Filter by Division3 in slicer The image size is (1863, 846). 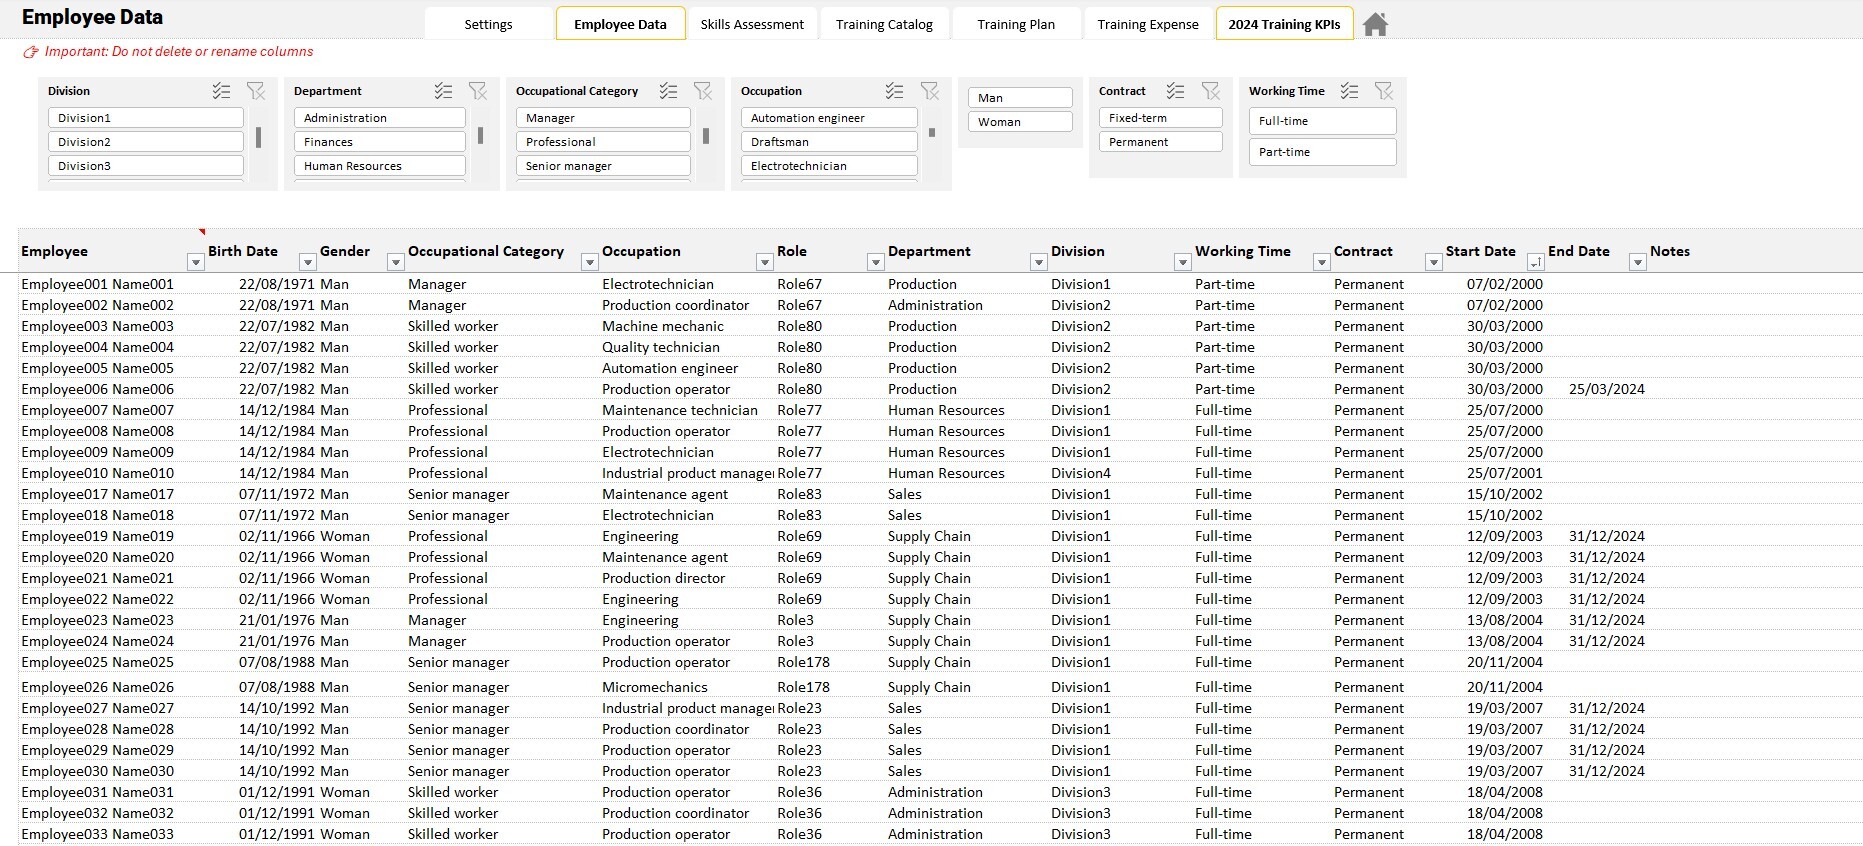pyautogui.click(x=146, y=166)
